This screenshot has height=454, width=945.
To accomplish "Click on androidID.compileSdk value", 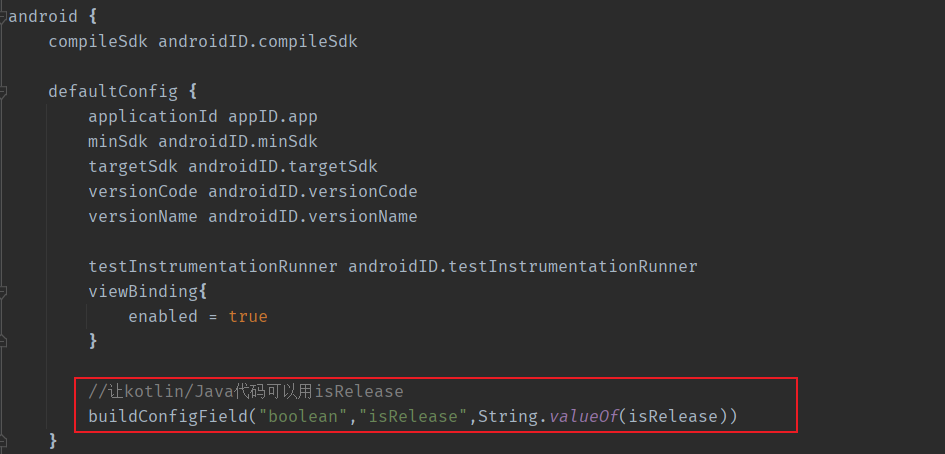I will (257, 41).
